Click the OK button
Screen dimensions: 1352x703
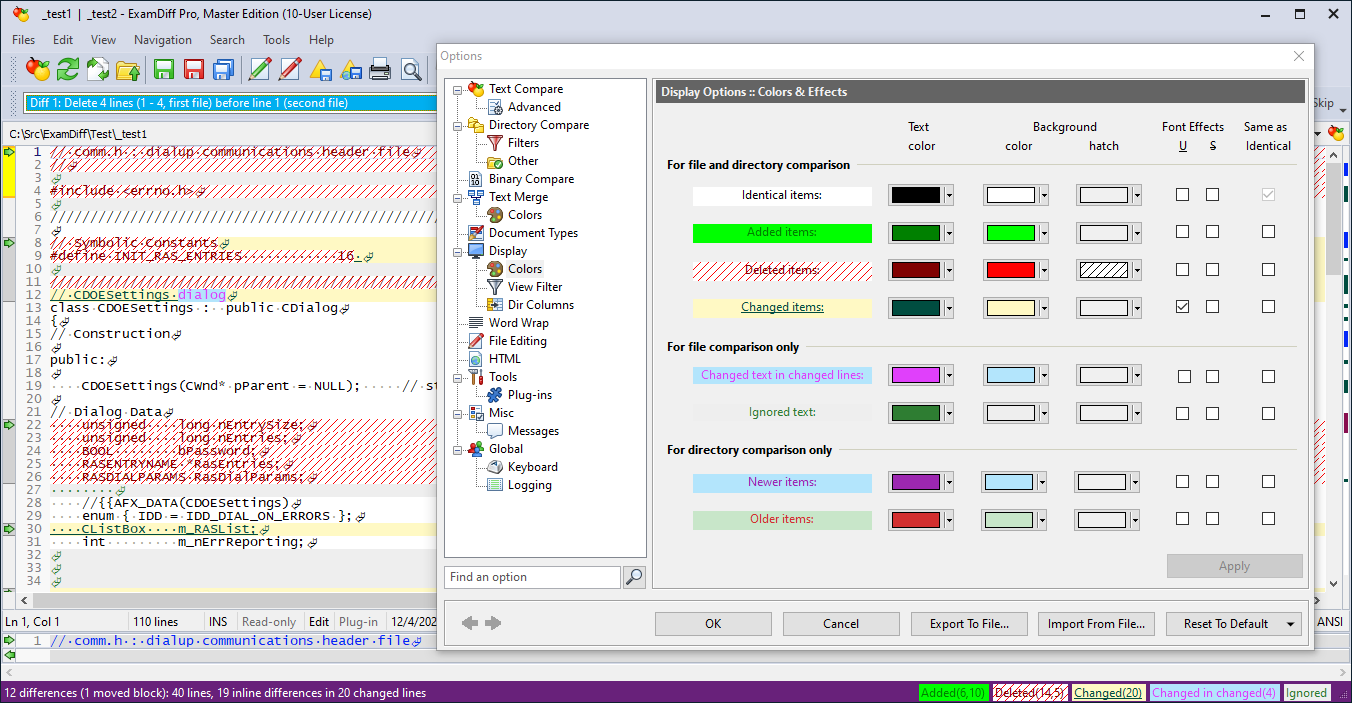(x=713, y=624)
